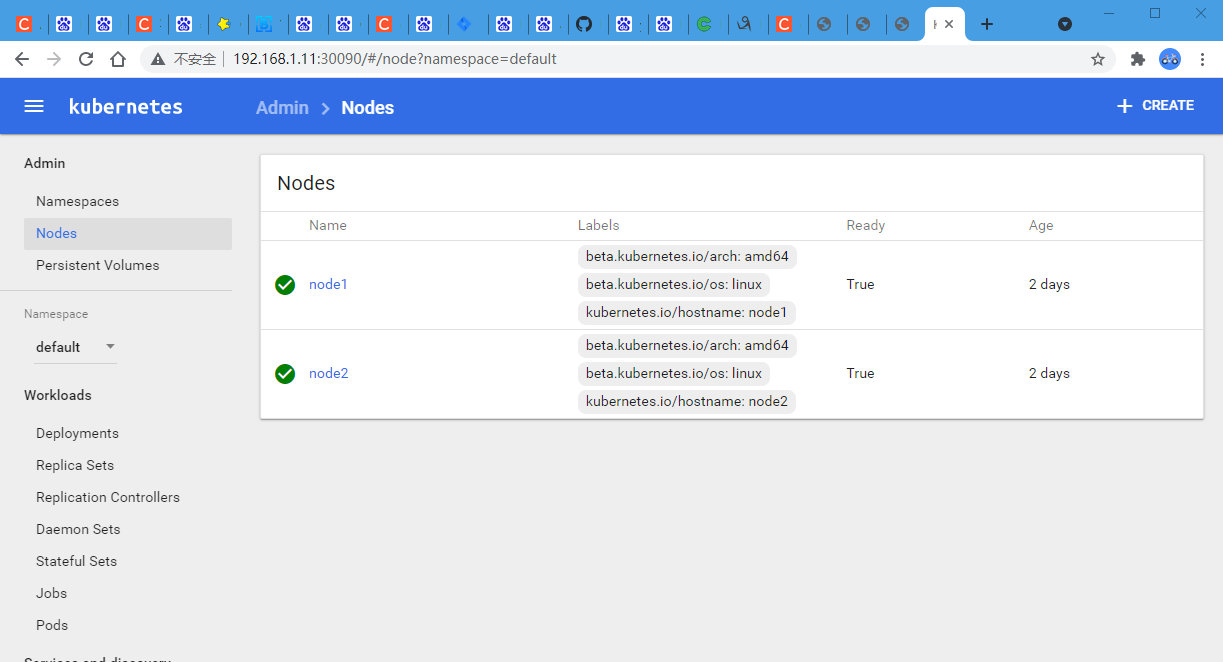Click the Labels column header
The image size is (1223, 662).
pyautogui.click(x=598, y=225)
